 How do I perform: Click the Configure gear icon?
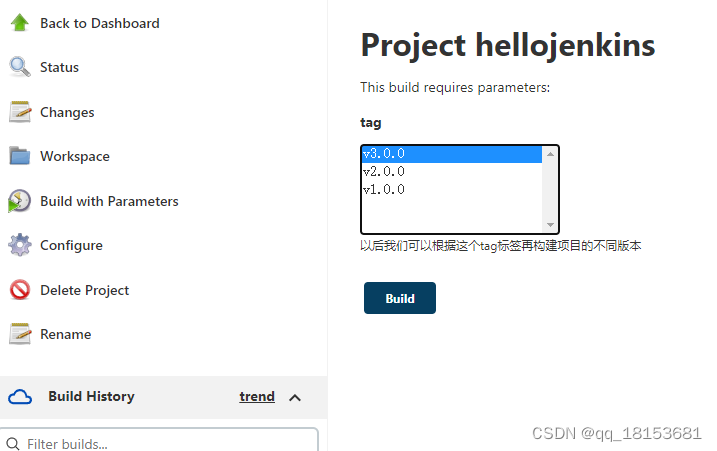19,245
